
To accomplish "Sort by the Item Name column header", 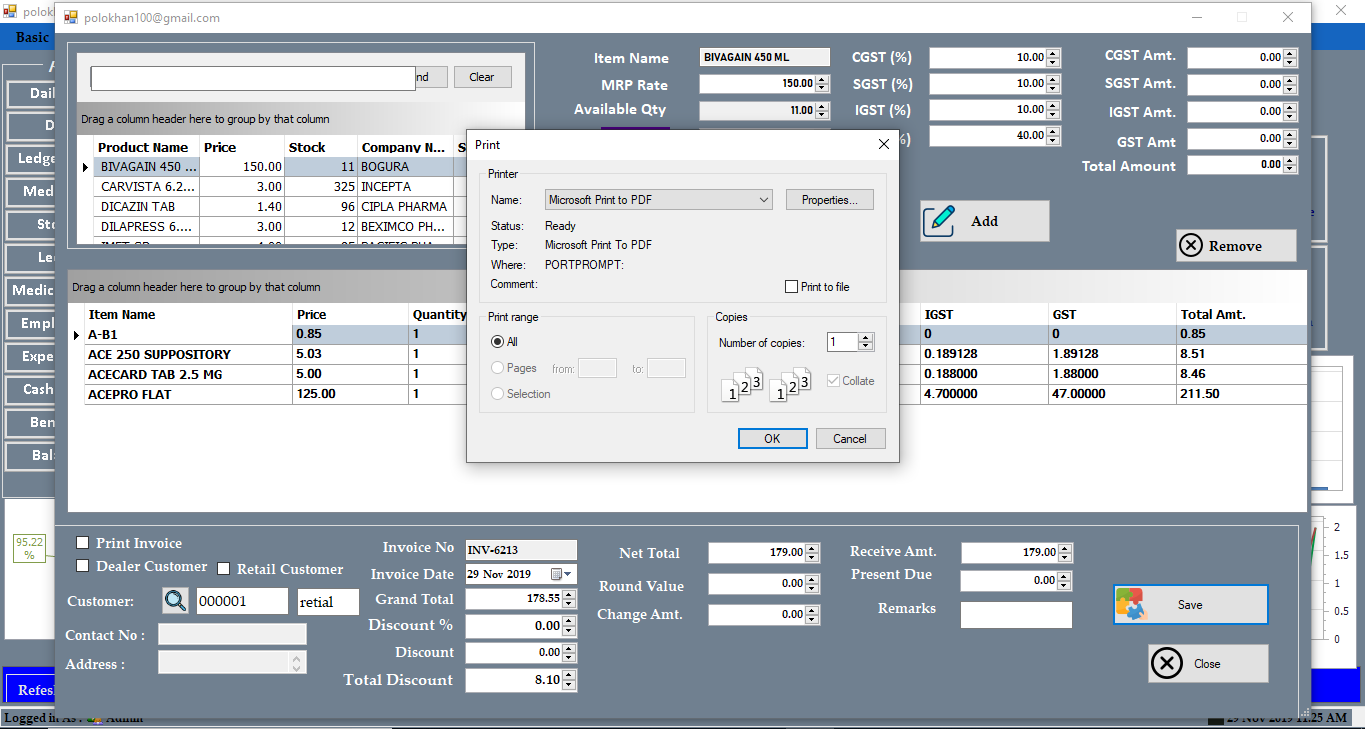I will (190, 314).
